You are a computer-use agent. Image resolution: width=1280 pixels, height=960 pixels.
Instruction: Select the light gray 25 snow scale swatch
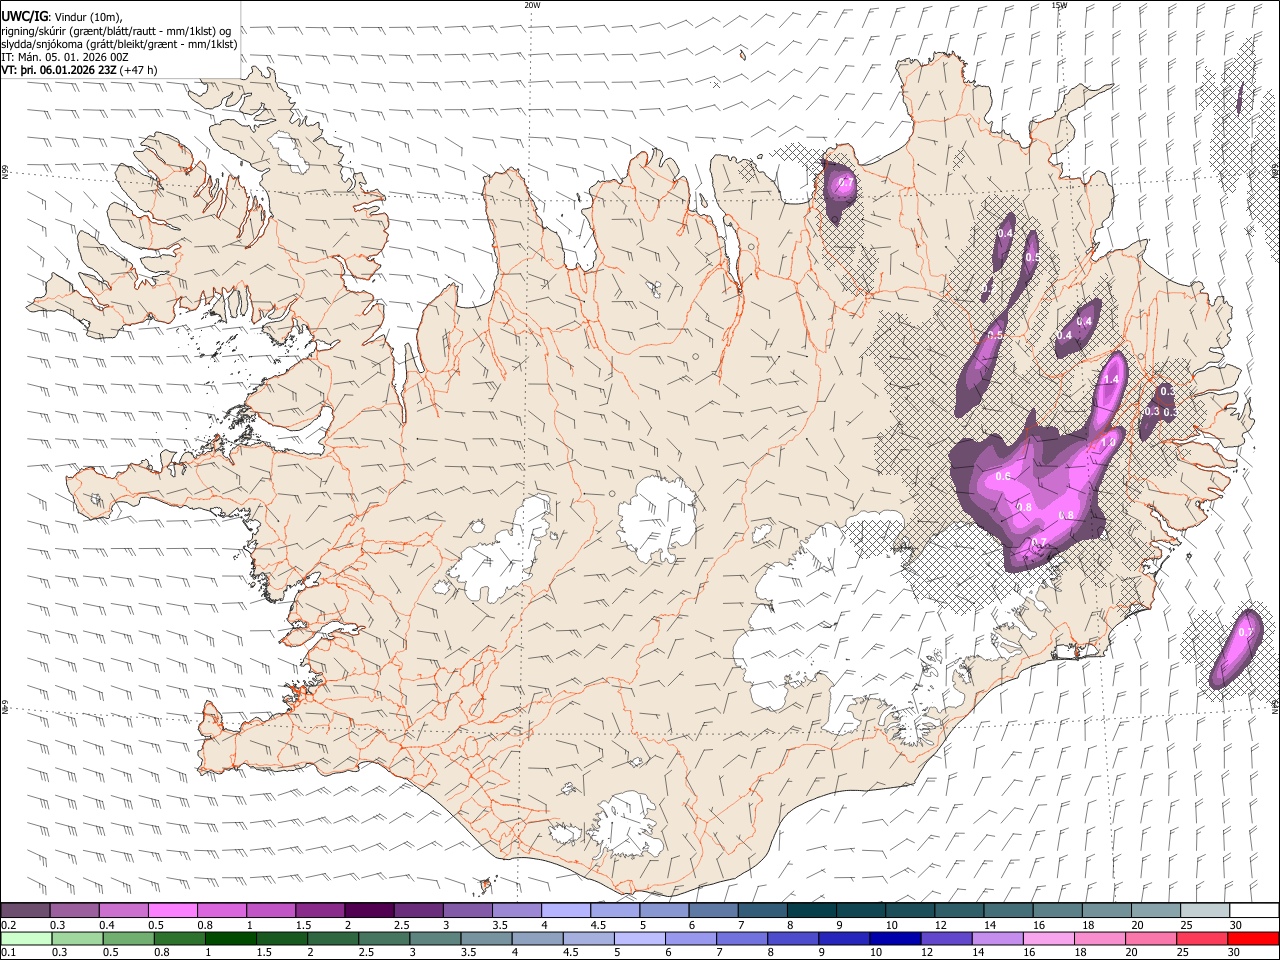pyautogui.click(x=1205, y=910)
